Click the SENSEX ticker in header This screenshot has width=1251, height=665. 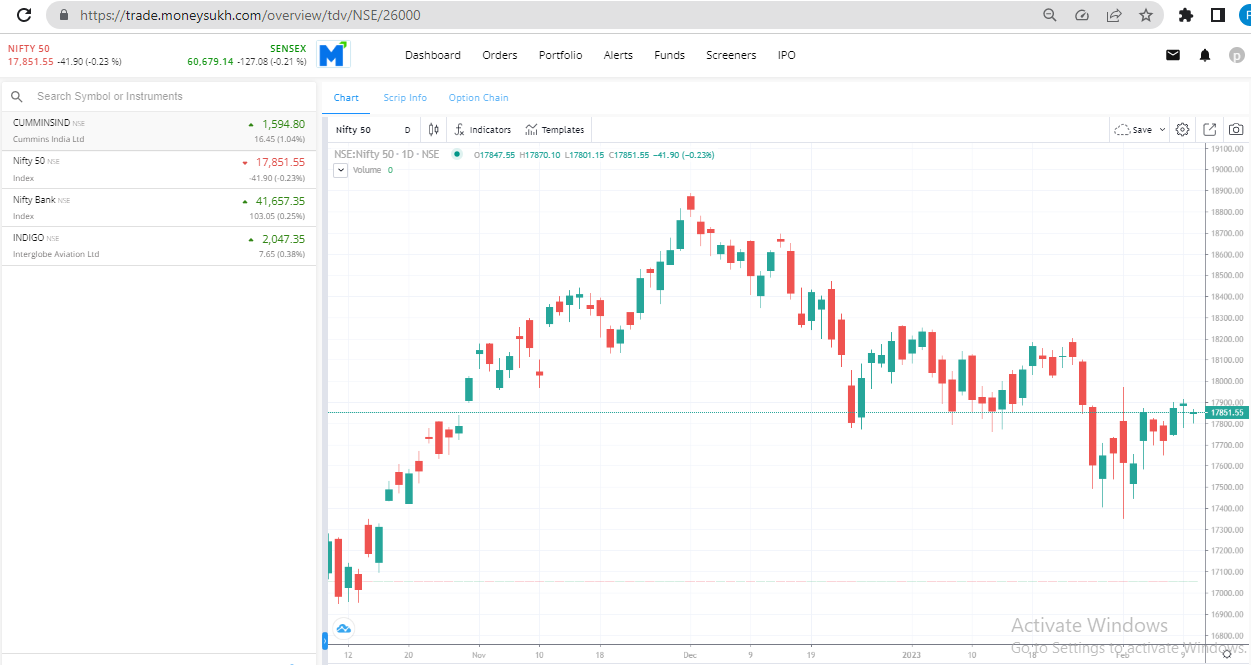coord(248,55)
